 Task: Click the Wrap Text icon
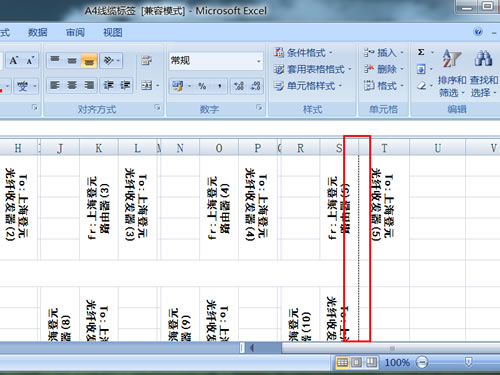146,61
